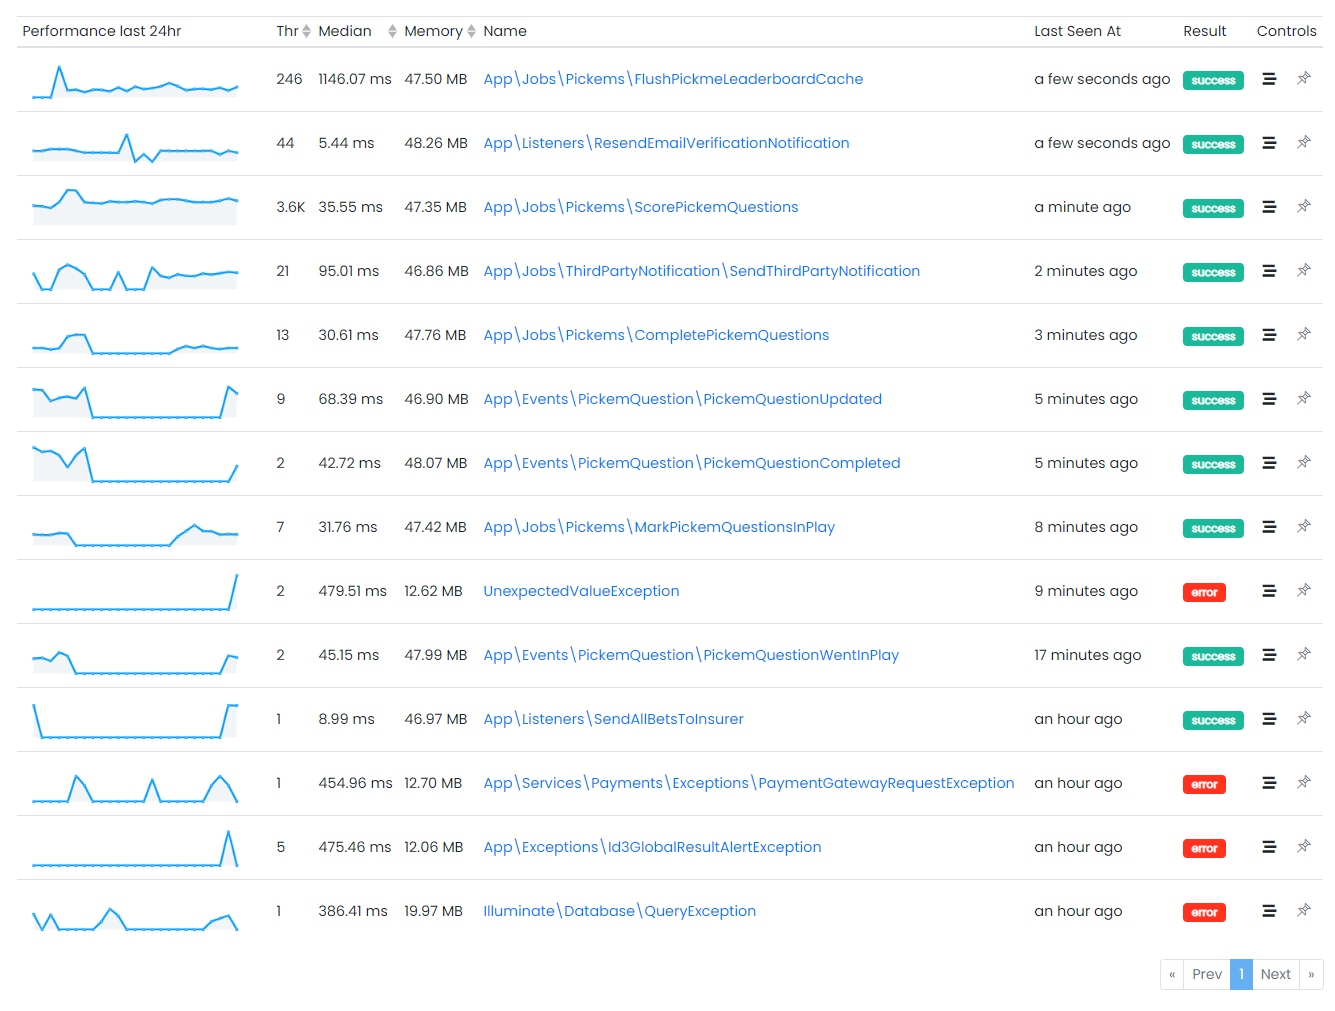Viewport: 1335px width, 1011px height.
Task: Click the error badge for UnexpectedValueException
Action: [1204, 592]
